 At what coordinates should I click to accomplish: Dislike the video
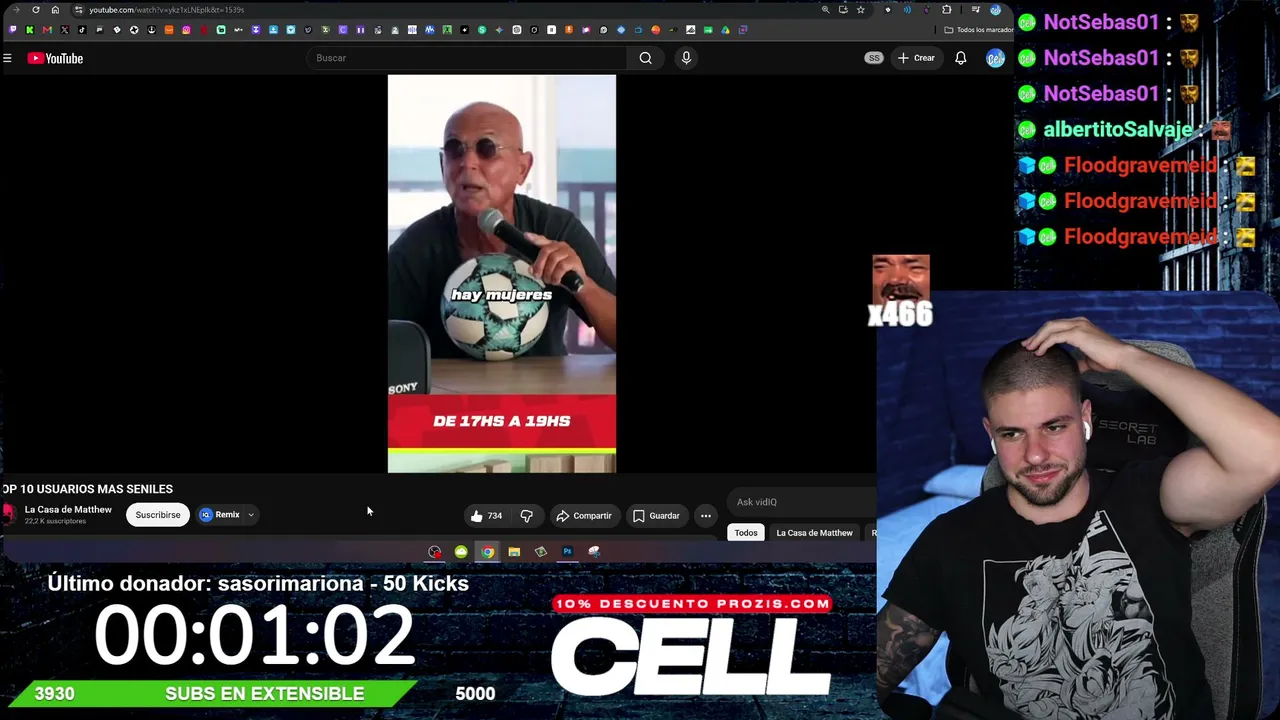point(526,516)
